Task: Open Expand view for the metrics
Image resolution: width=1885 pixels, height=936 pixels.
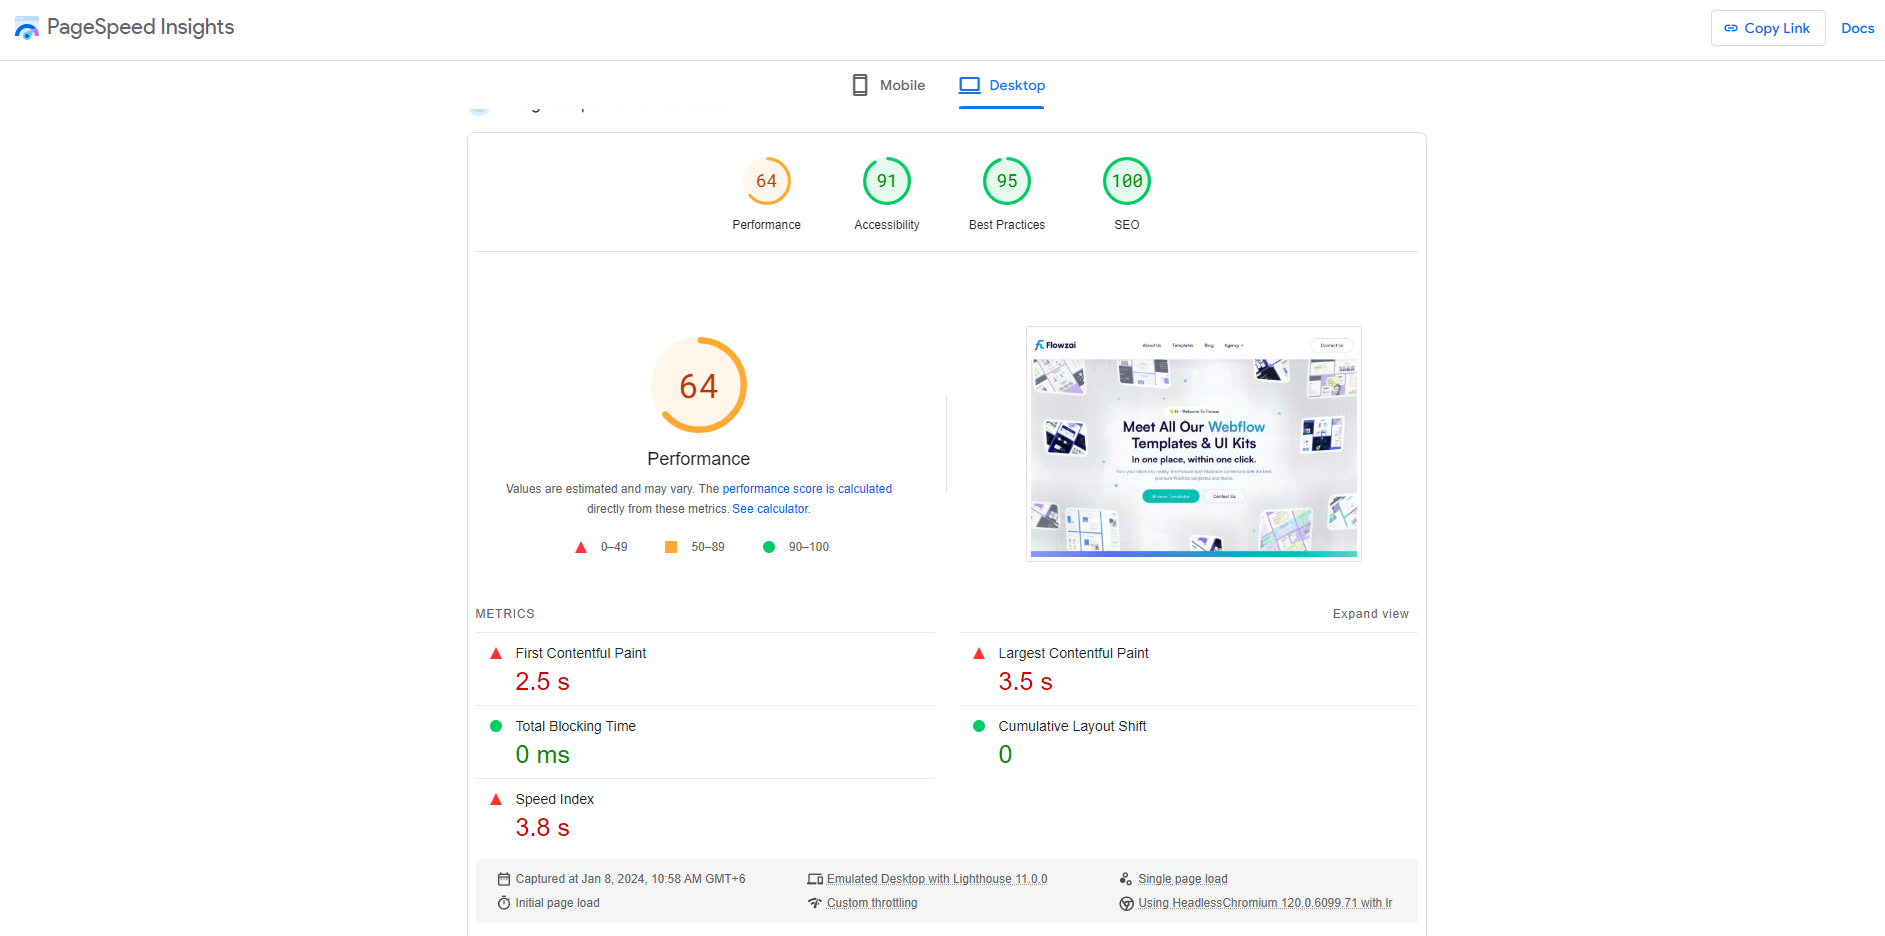Action: (x=1370, y=613)
